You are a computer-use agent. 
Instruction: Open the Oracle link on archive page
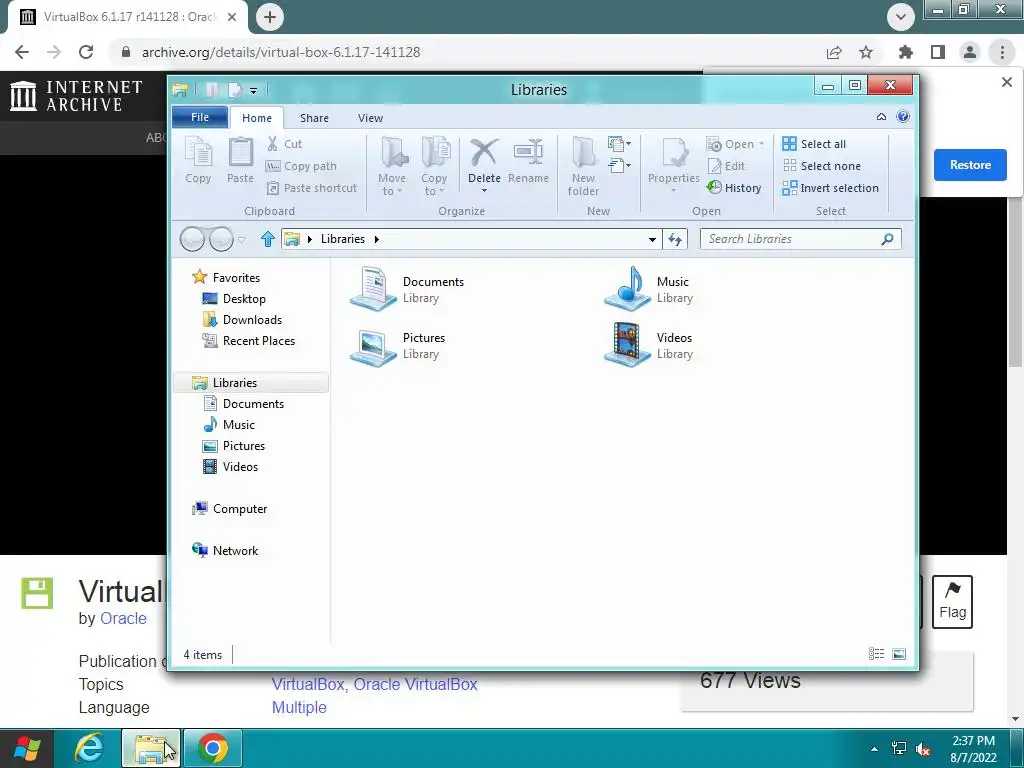click(123, 618)
